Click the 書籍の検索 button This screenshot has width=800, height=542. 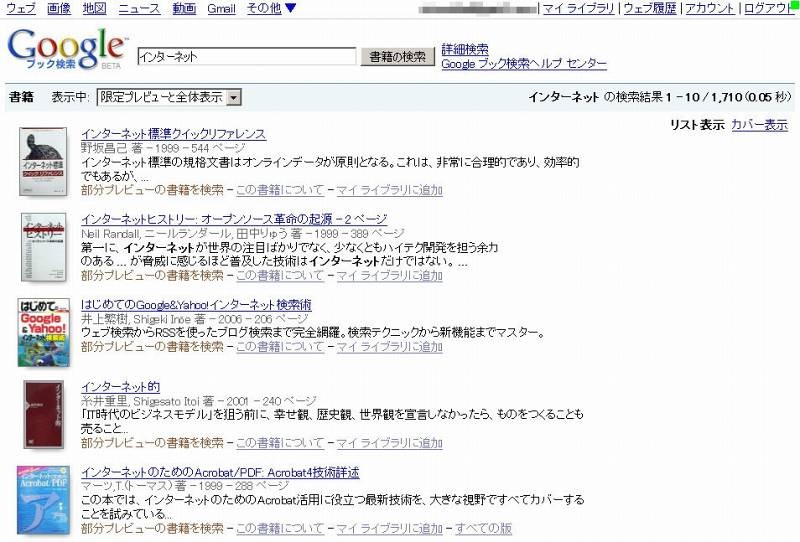pyautogui.click(x=397, y=57)
